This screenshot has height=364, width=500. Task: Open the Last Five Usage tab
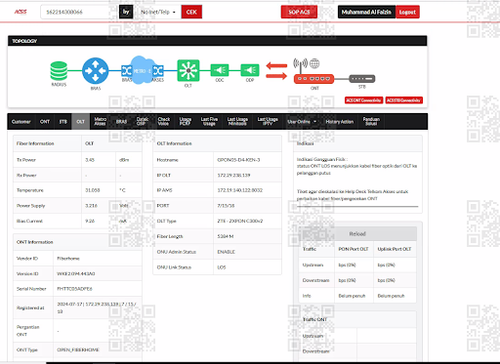(209, 121)
